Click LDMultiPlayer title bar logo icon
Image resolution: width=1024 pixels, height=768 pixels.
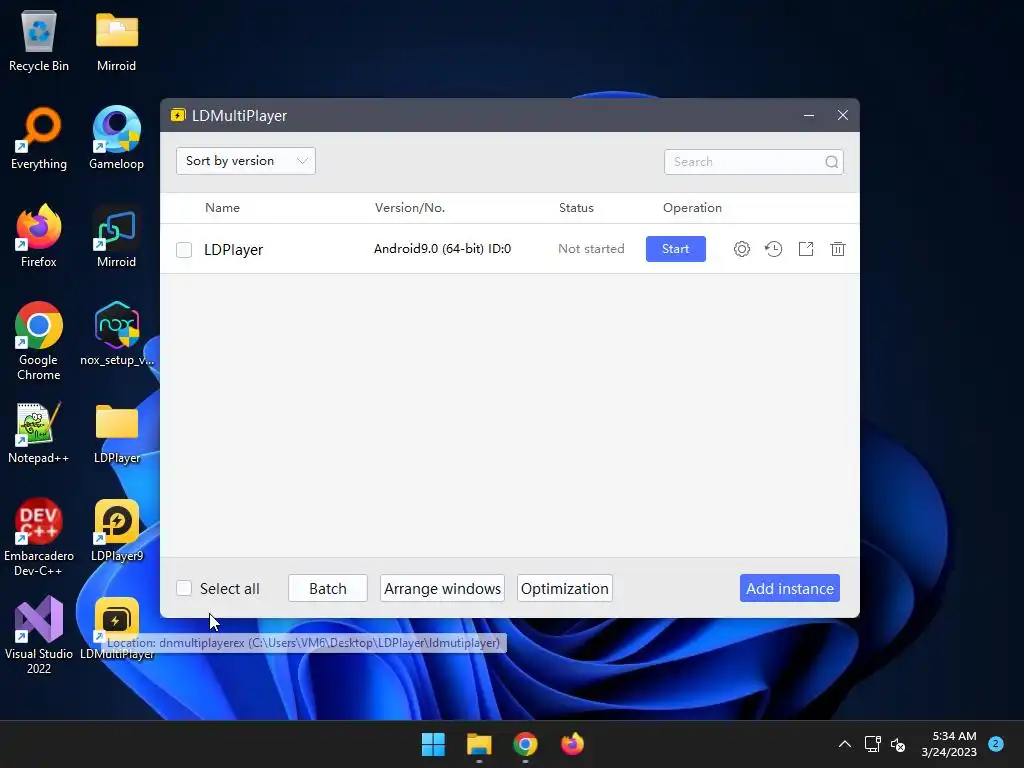[x=178, y=116]
